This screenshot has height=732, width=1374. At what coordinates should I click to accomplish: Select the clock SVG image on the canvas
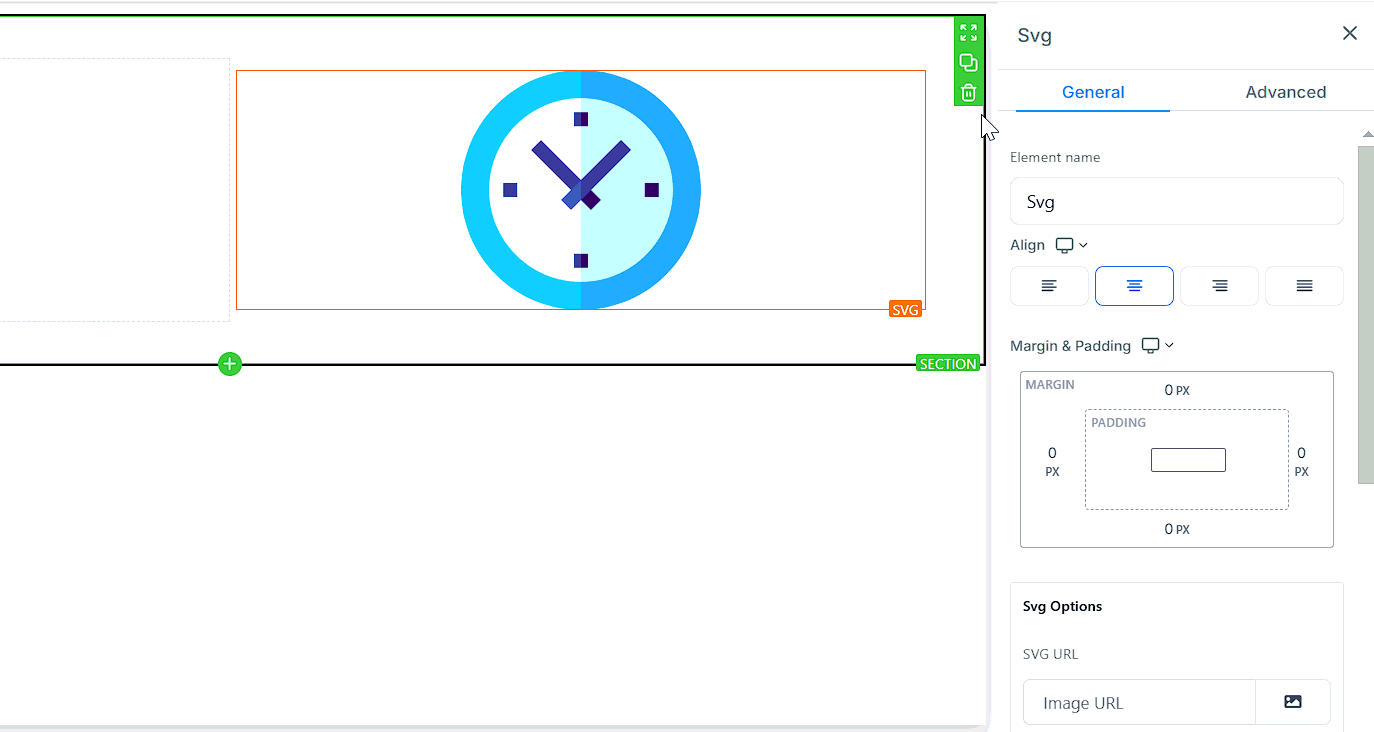(581, 190)
